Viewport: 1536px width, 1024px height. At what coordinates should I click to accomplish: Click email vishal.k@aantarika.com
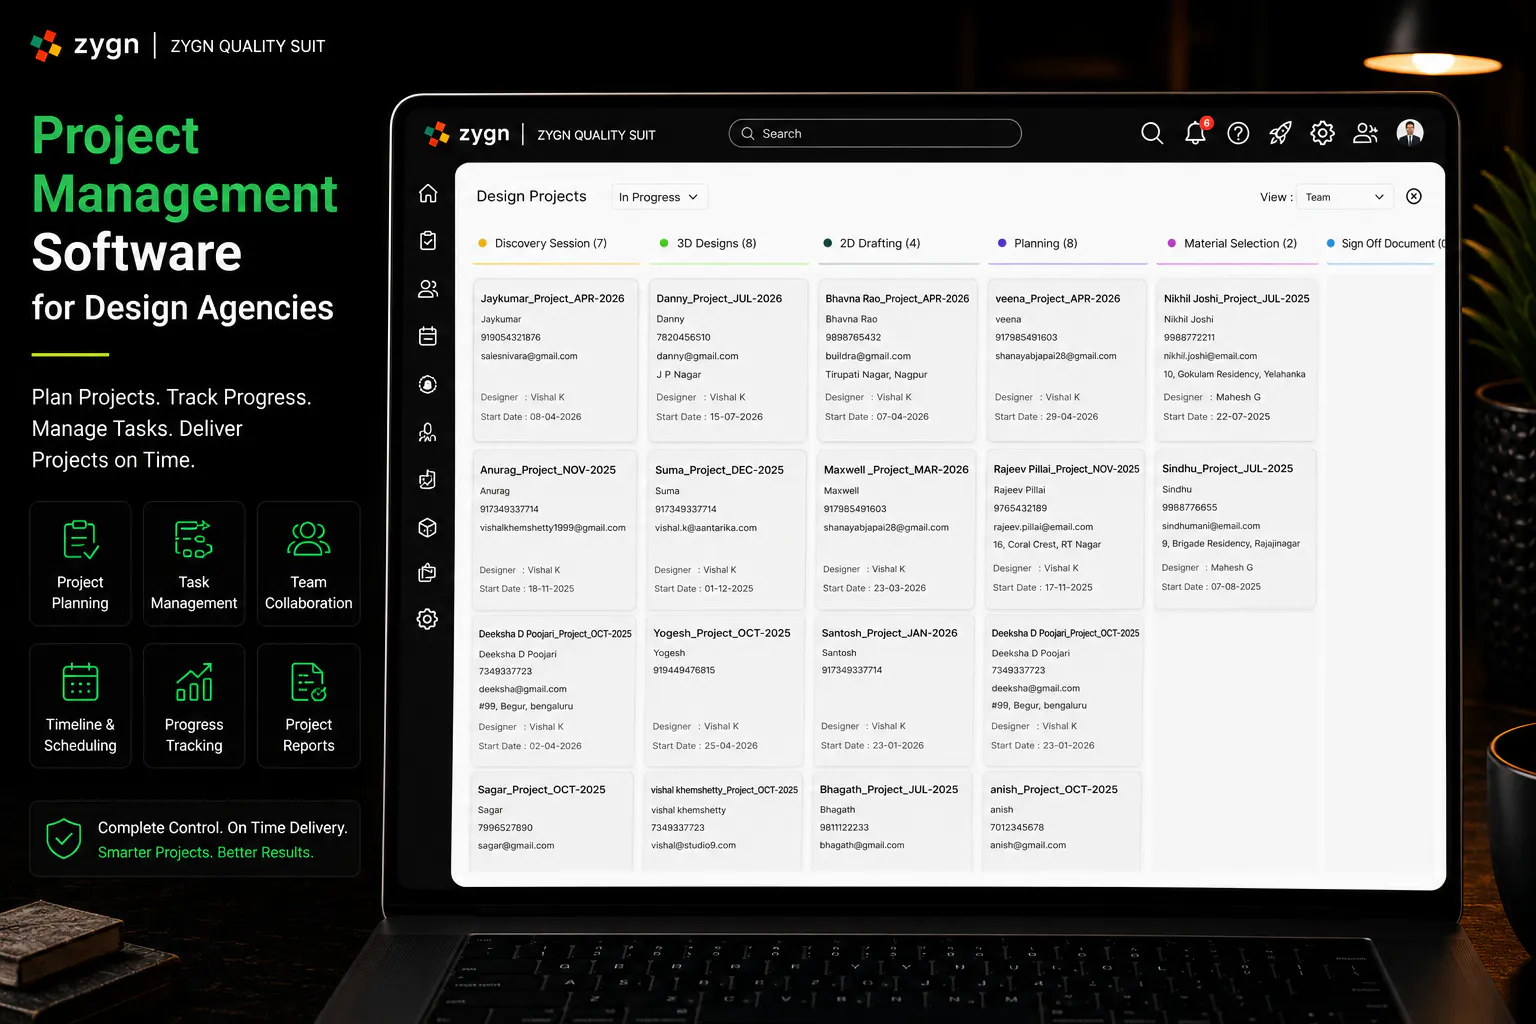click(x=706, y=528)
